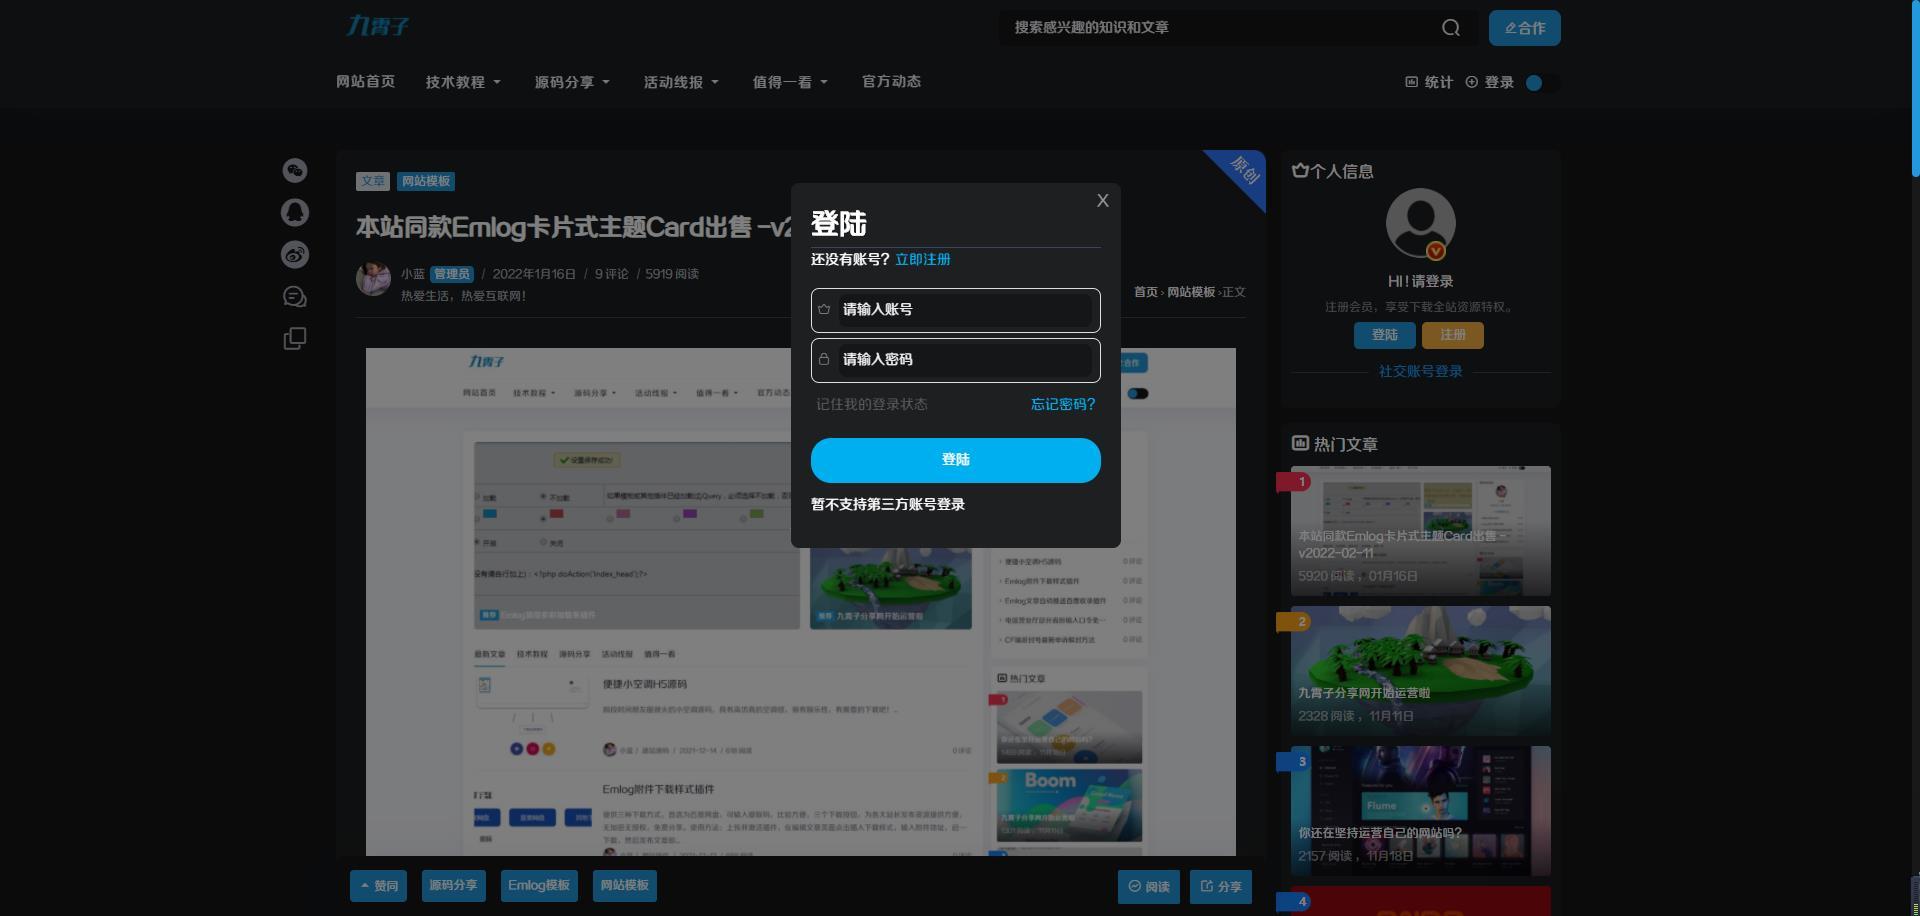Click the 忘记密码? link

pyautogui.click(x=1063, y=405)
